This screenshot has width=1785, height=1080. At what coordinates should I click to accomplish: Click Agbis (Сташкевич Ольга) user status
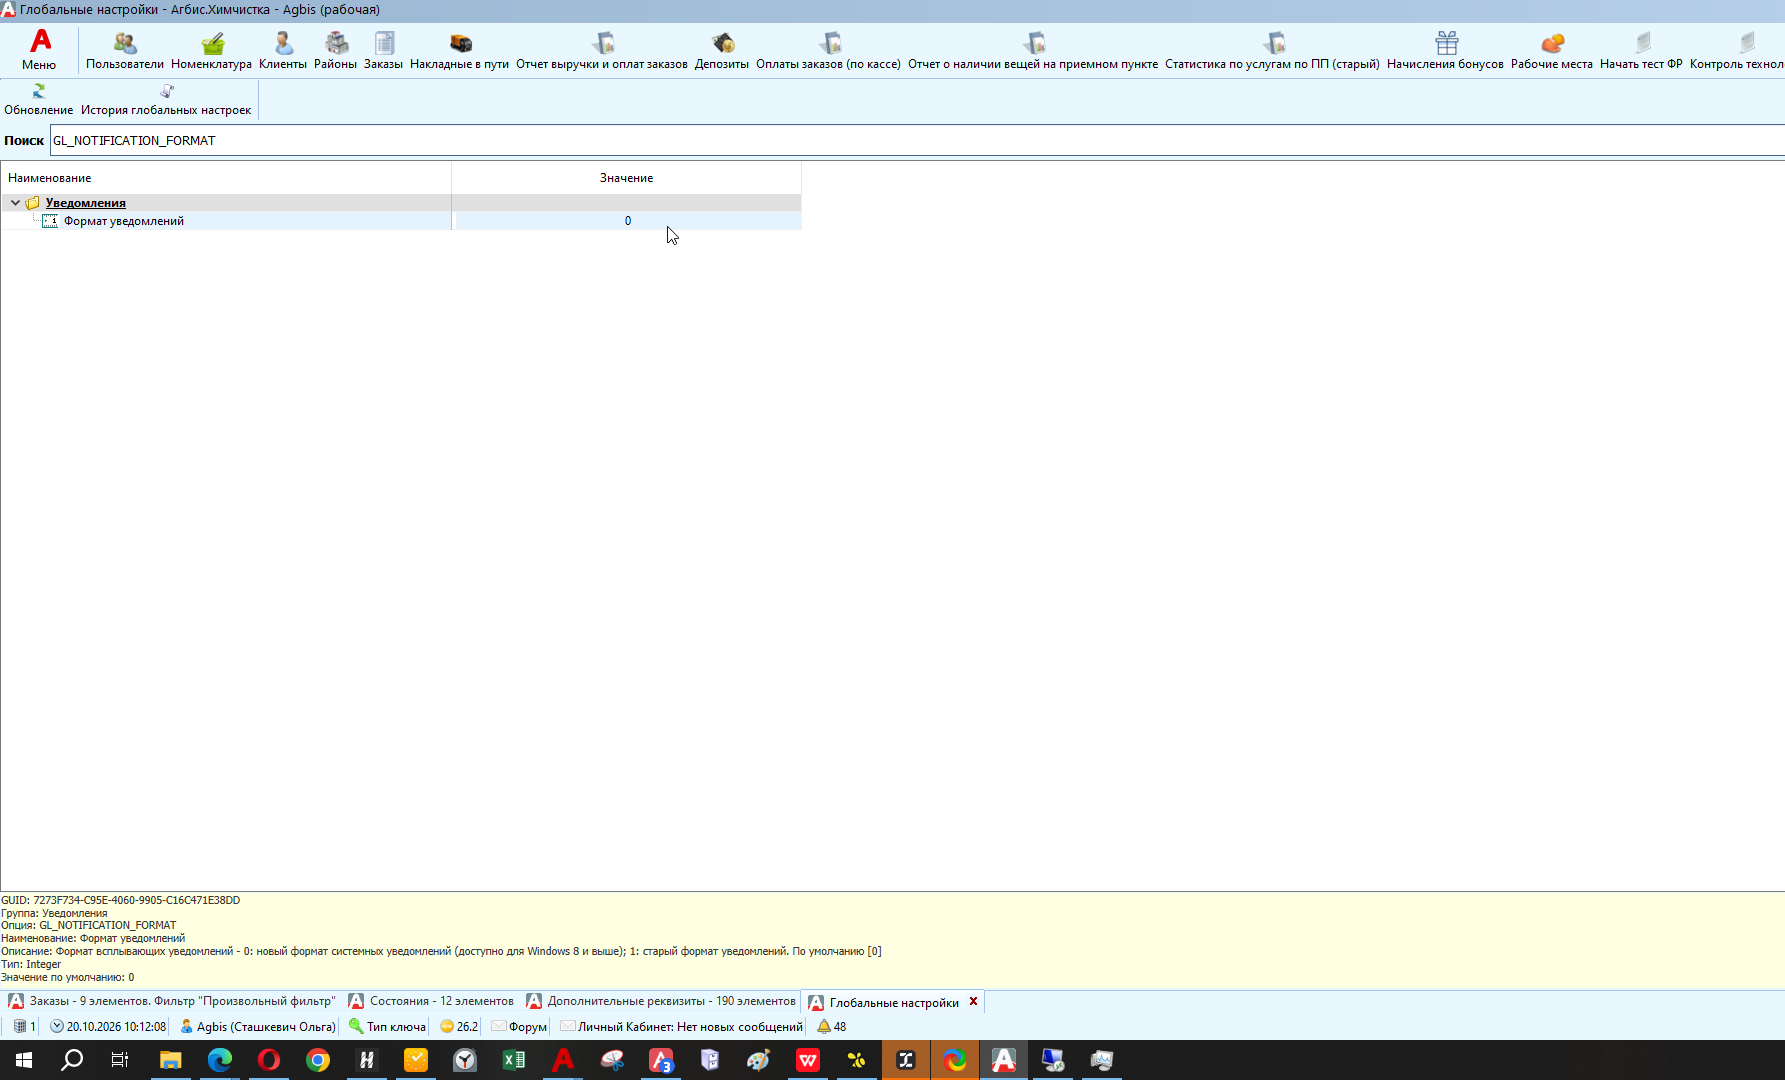258,1026
